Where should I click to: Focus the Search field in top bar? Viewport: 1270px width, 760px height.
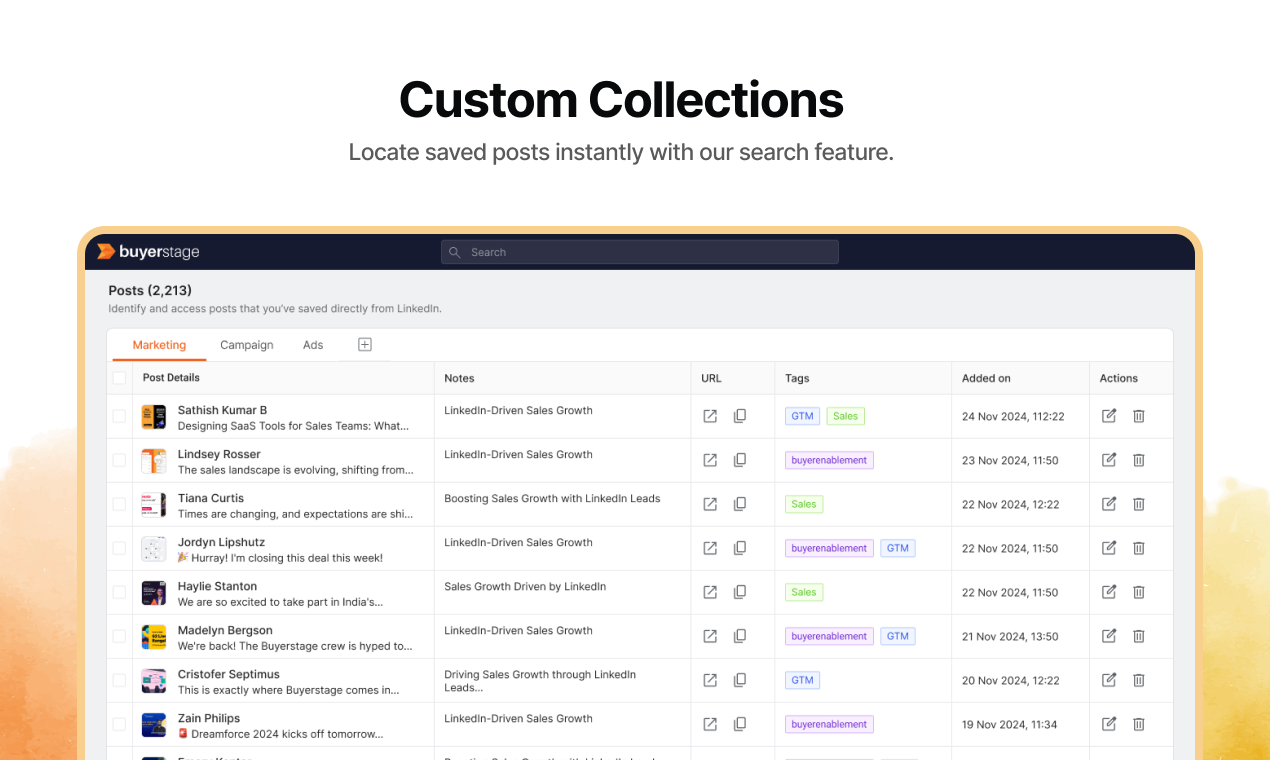tap(640, 252)
